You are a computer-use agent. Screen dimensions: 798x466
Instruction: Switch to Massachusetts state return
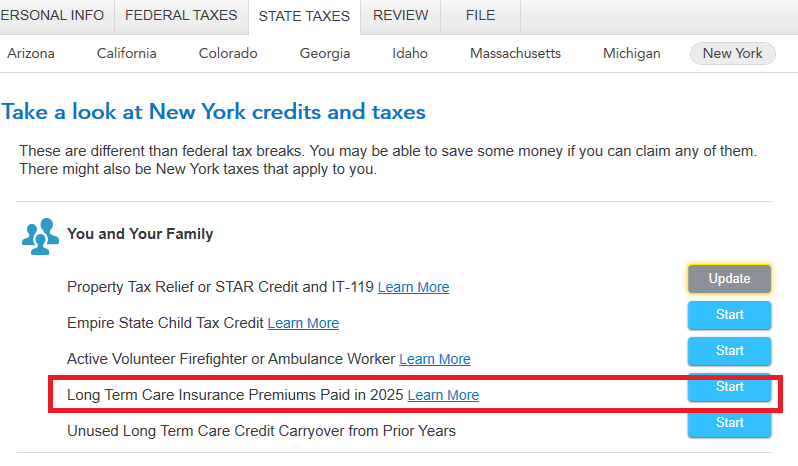point(515,54)
